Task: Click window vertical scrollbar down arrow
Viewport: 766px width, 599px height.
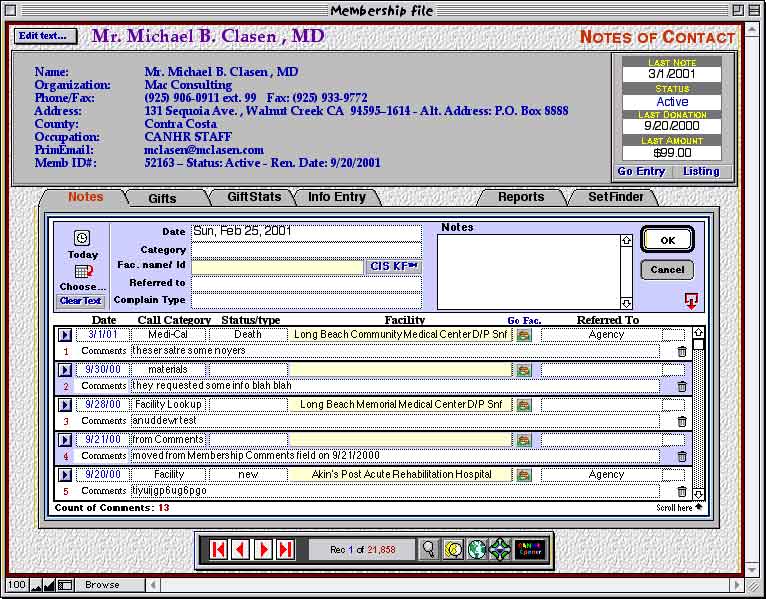Action: [x=752, y=569]
